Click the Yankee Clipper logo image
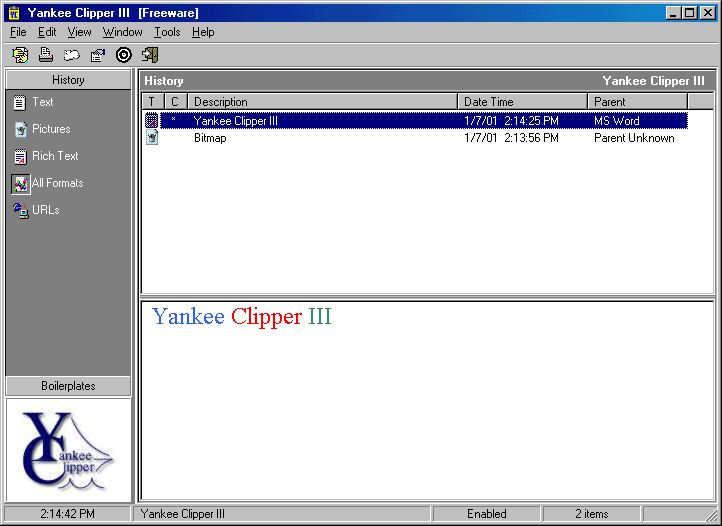Screen dimensions: 722x526 click(x=68, y=450)
